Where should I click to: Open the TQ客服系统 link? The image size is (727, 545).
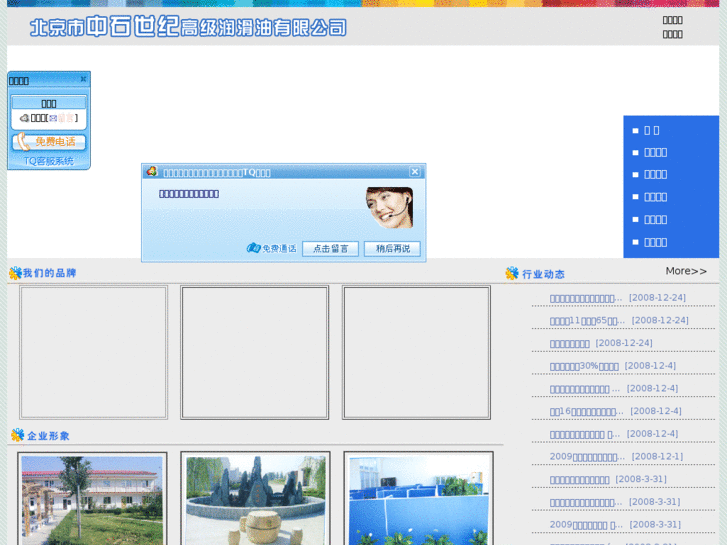(x=49, y=161)
